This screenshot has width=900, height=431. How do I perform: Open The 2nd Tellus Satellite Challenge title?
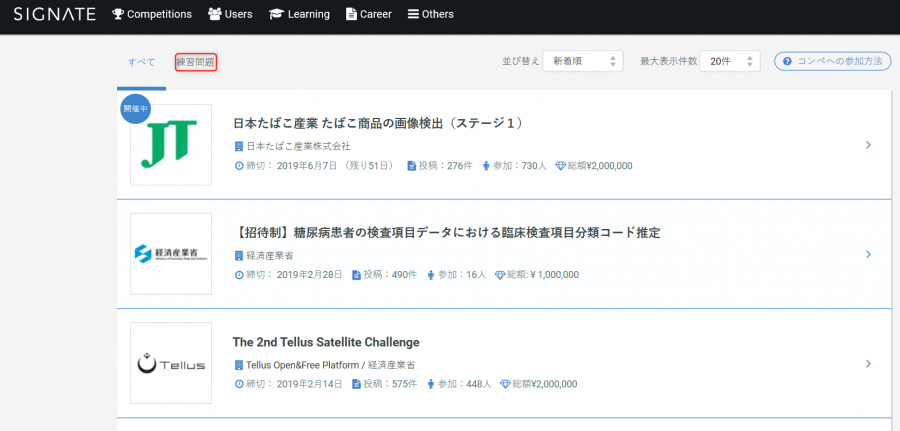(x=326, y=342)
